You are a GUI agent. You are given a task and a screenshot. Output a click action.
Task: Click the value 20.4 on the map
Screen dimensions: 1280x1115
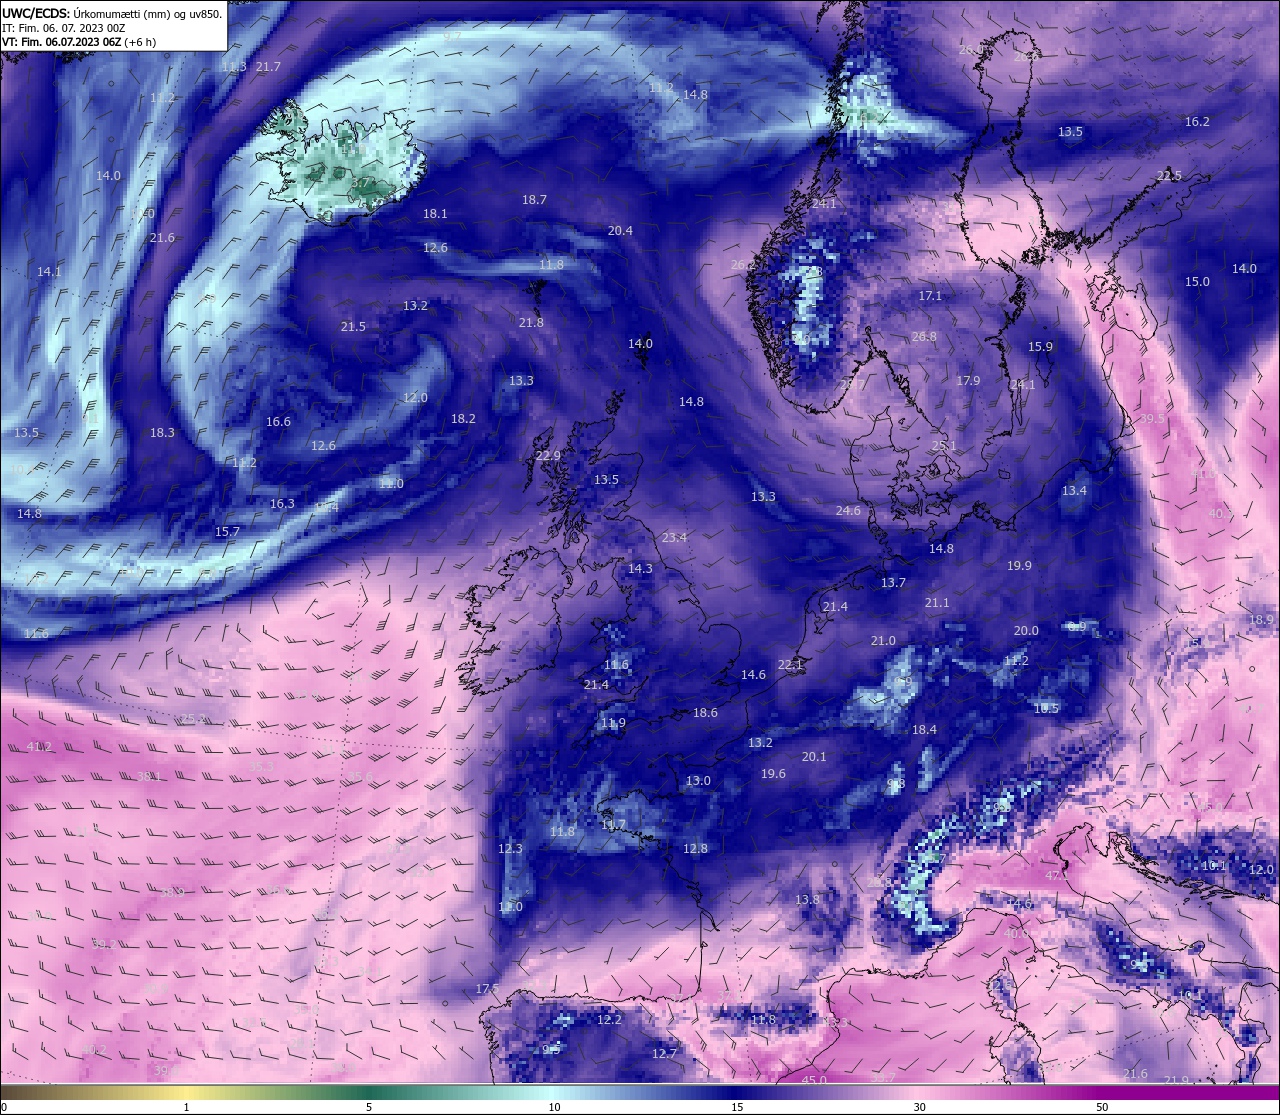[620, 231]
